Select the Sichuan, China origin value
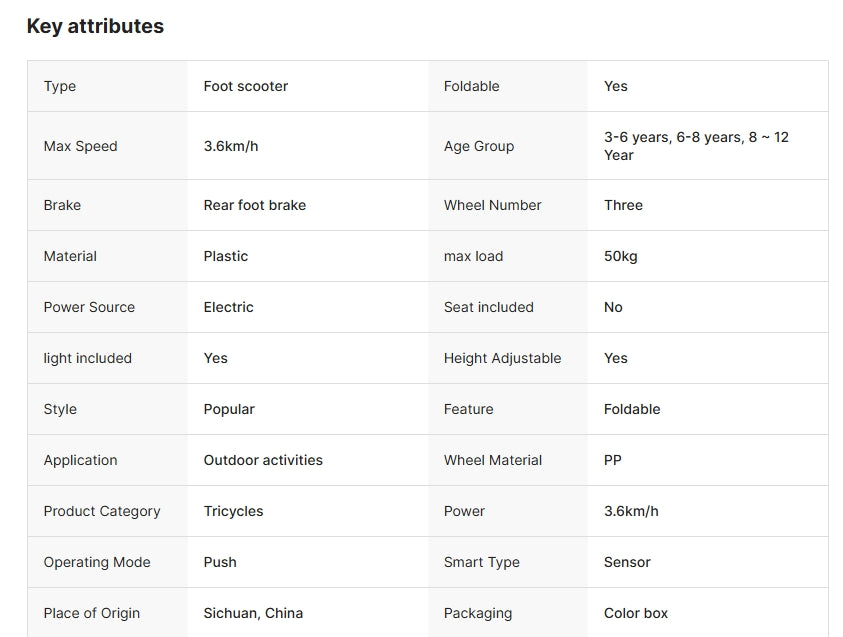This screenshot has height=637, width=843. pos(253,613)
